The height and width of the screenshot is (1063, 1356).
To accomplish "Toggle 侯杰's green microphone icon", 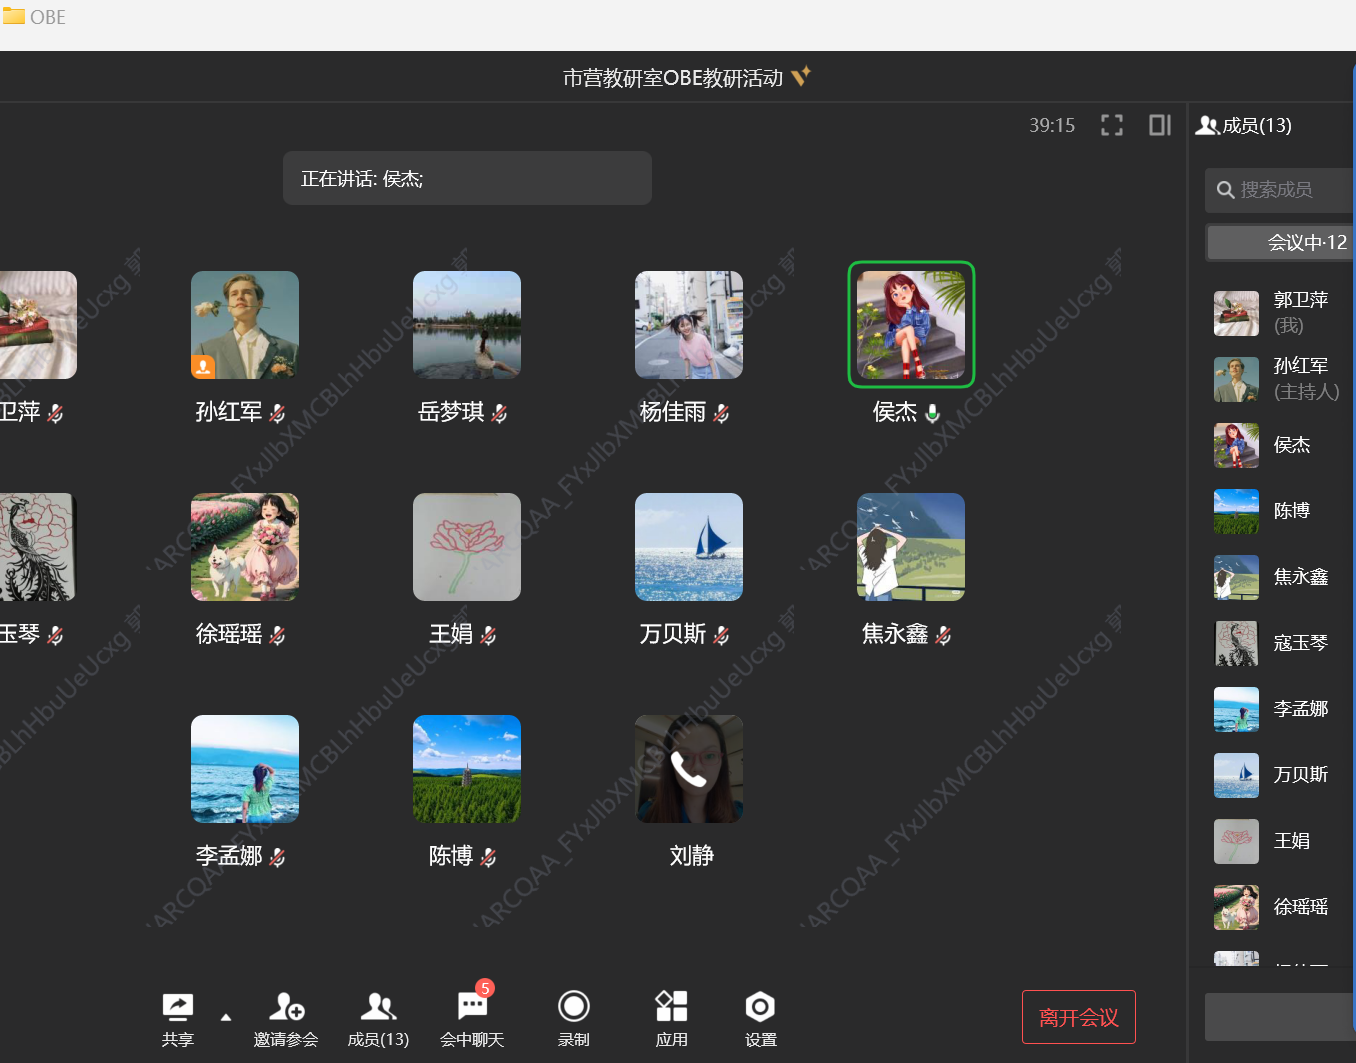I will [933, 413].
